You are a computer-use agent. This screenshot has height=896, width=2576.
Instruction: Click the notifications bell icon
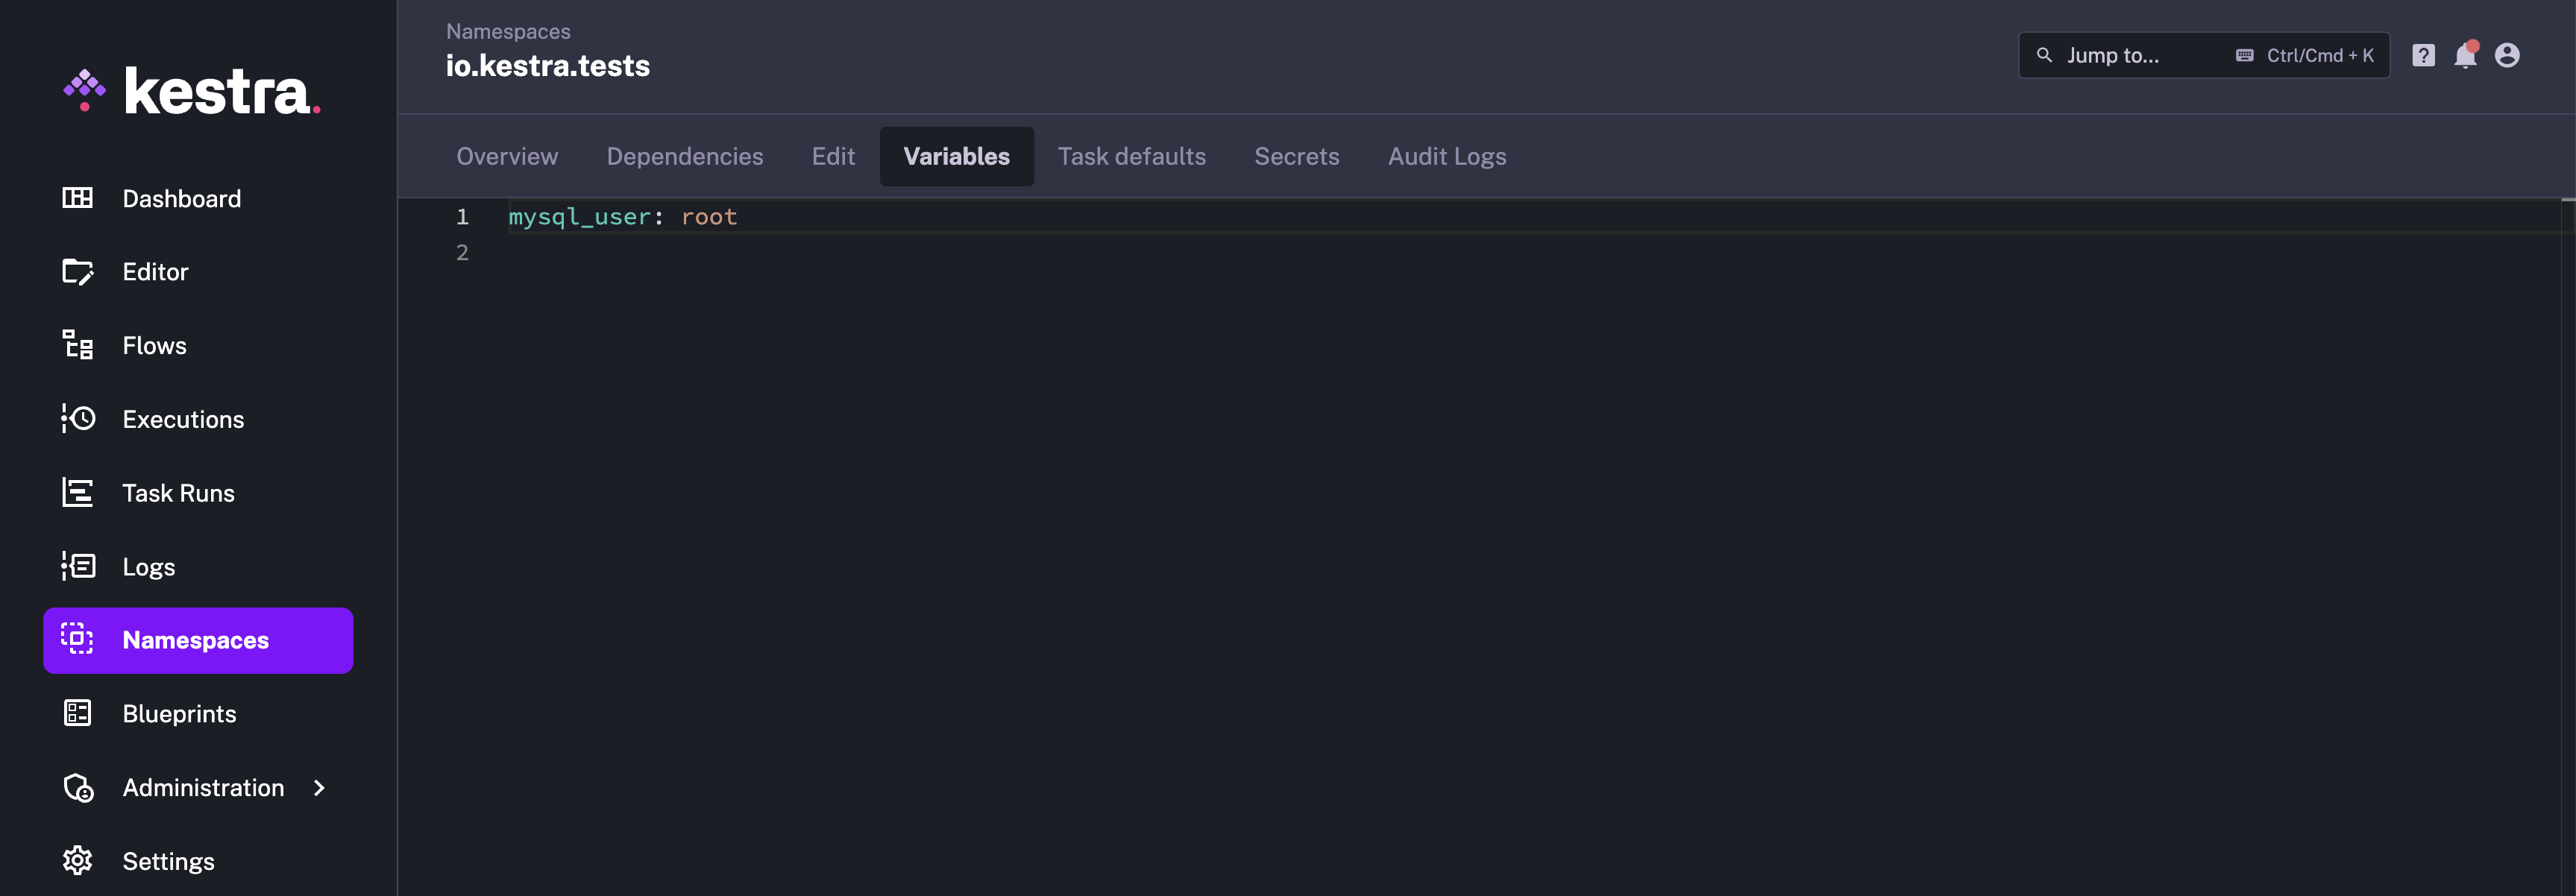[x=2464, y=56]
